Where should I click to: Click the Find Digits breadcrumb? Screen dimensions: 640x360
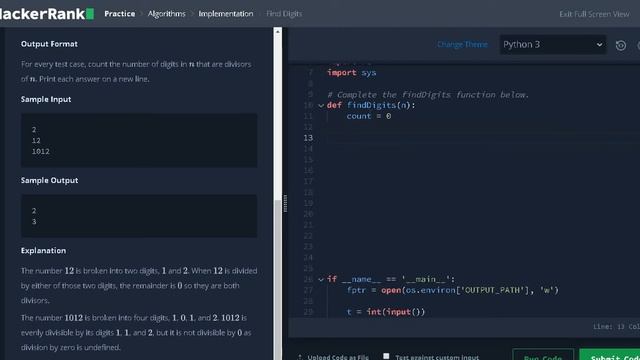[284, 13]
